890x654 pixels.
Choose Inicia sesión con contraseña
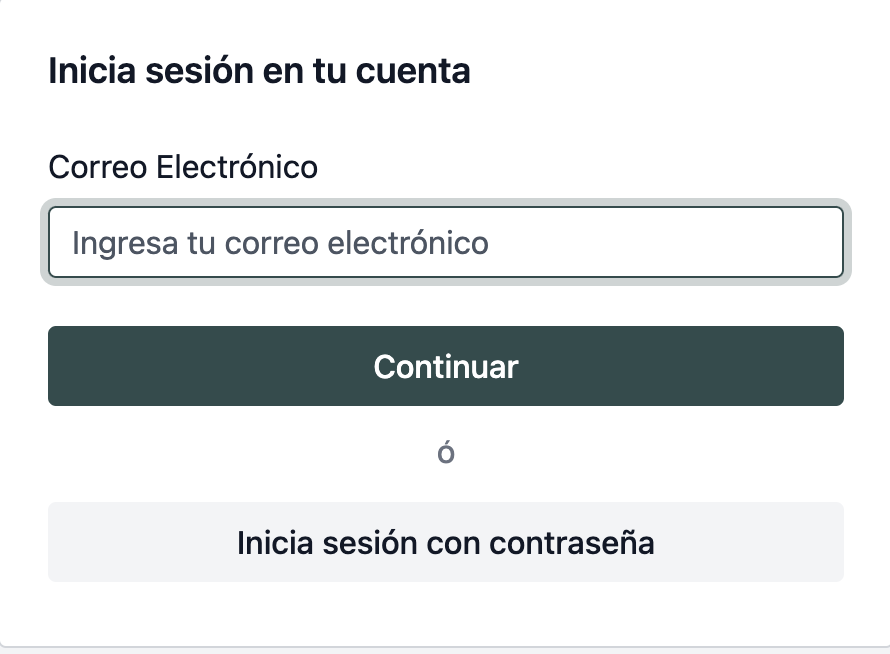point(445,542)
